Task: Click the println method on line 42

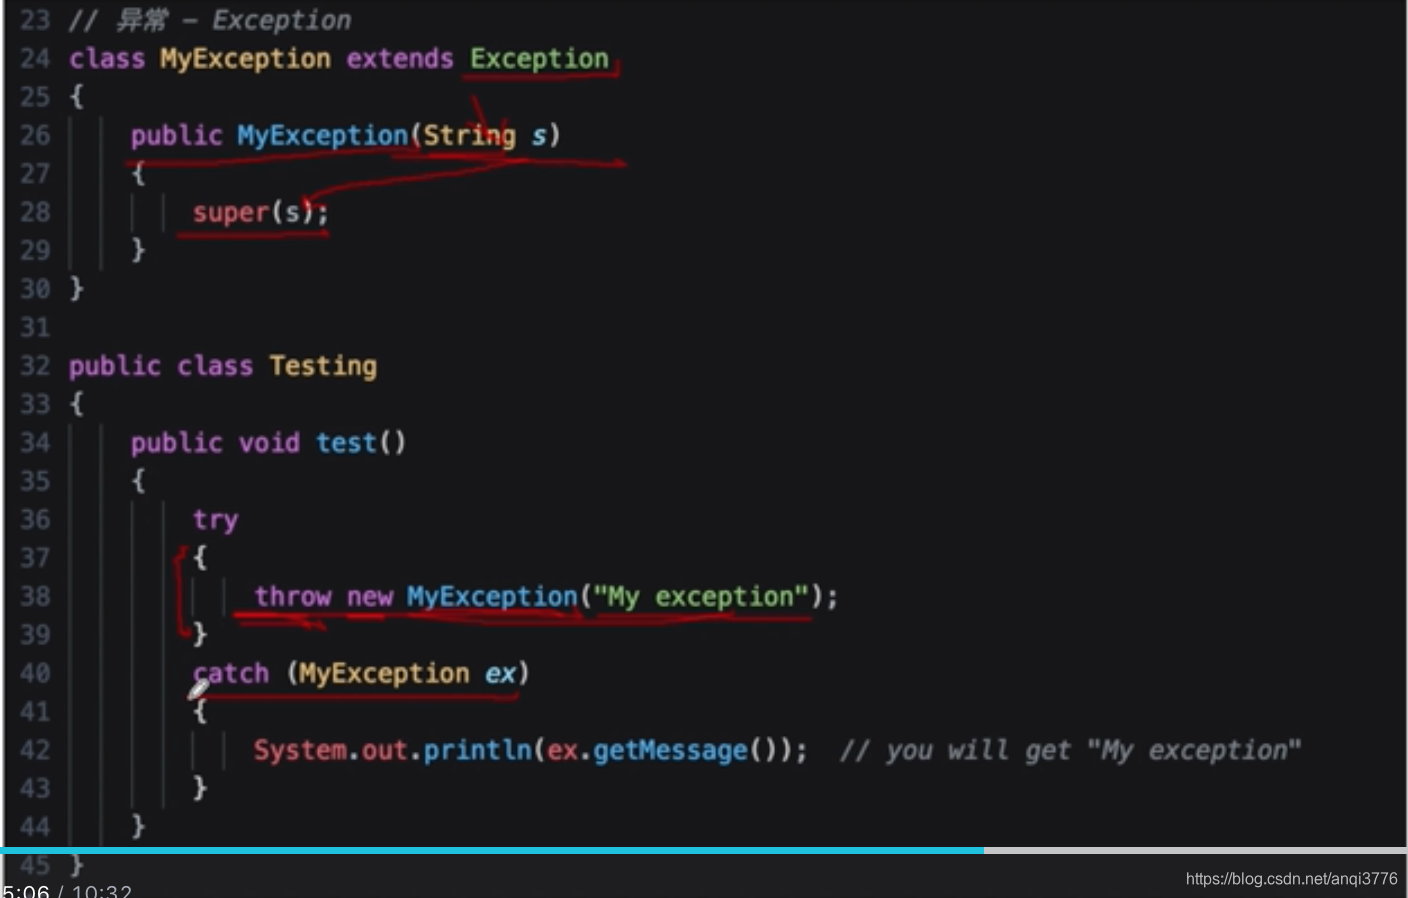Action: (x=477, y=751)
